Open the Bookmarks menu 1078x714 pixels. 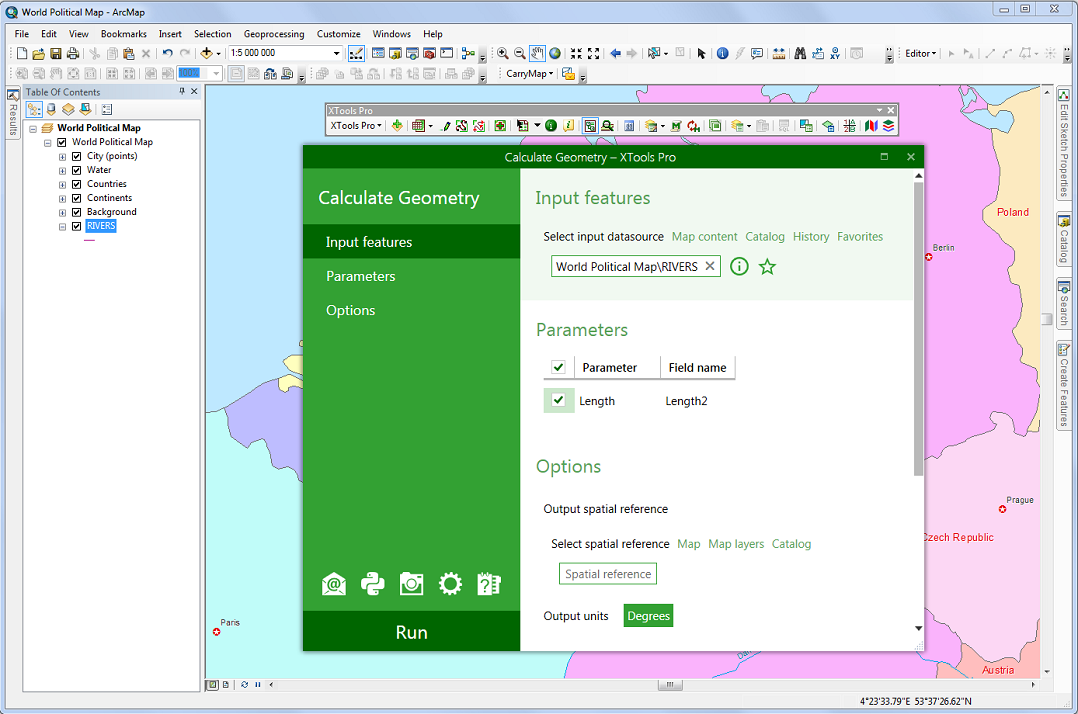124,34
